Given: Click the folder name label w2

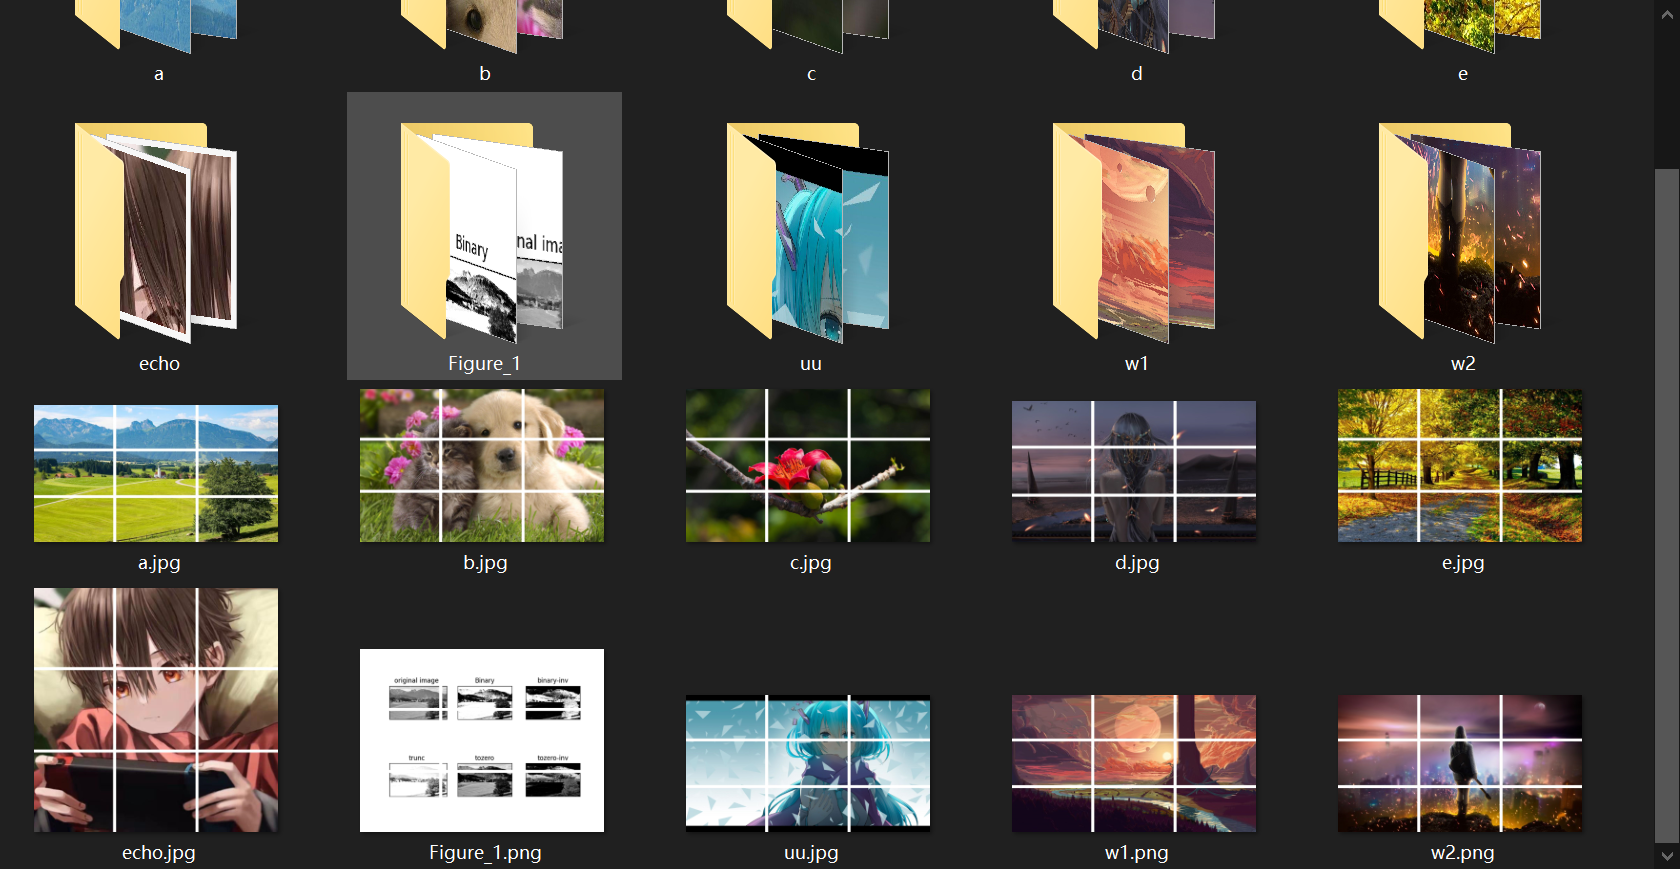Looking at the screenshot, I should click(1463, 364).
